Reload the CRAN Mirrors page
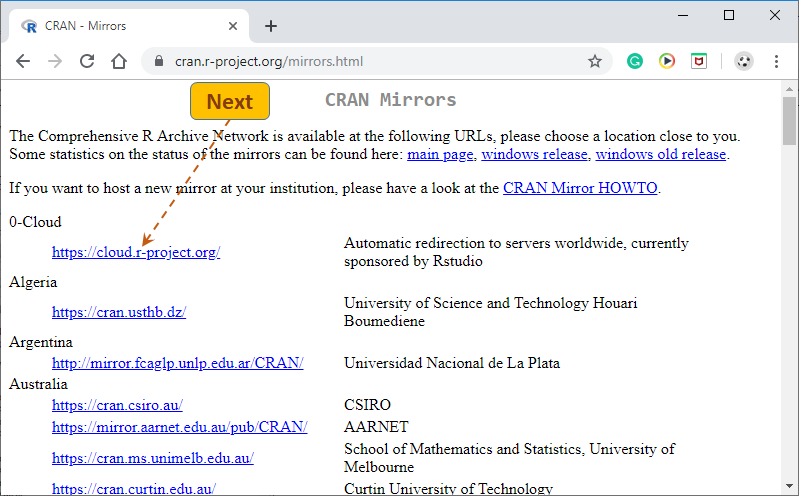The height and width of the screenshot is (496, 799). coord(87,61)
